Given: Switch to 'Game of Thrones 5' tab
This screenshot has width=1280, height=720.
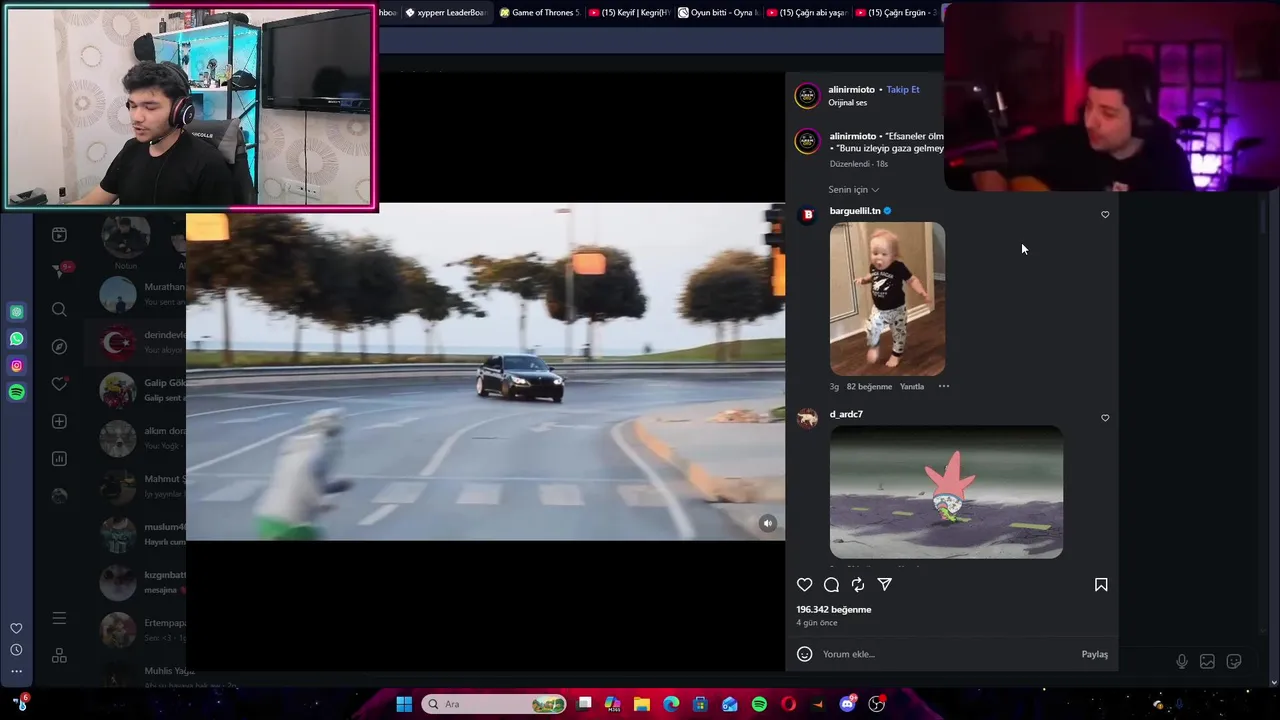Looking at the screenshot, I should pyautogui.click(x=539, y=13).
